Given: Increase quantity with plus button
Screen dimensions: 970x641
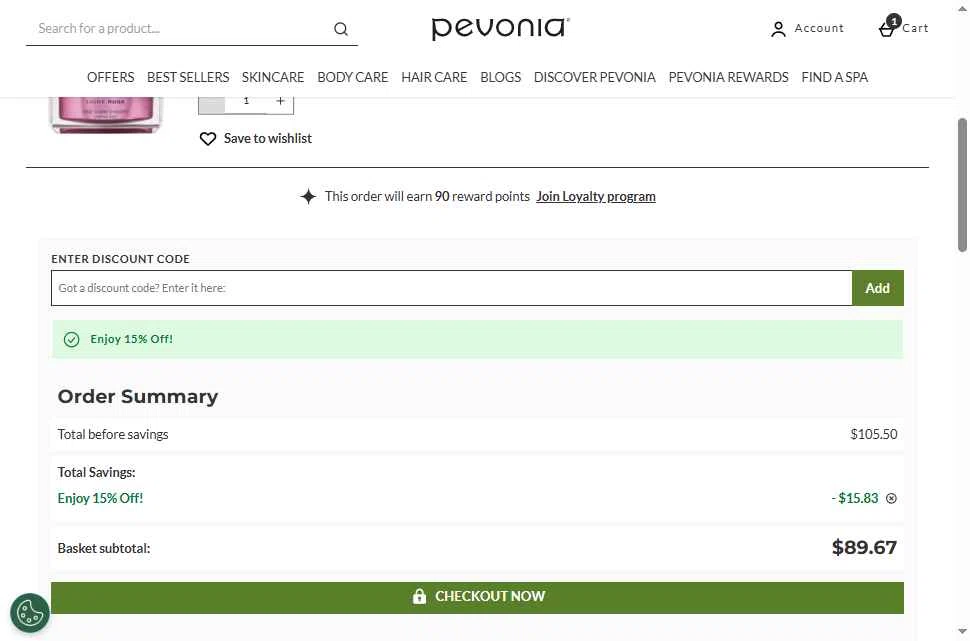Looking at the screenshot, I should [x=280, y=101].
